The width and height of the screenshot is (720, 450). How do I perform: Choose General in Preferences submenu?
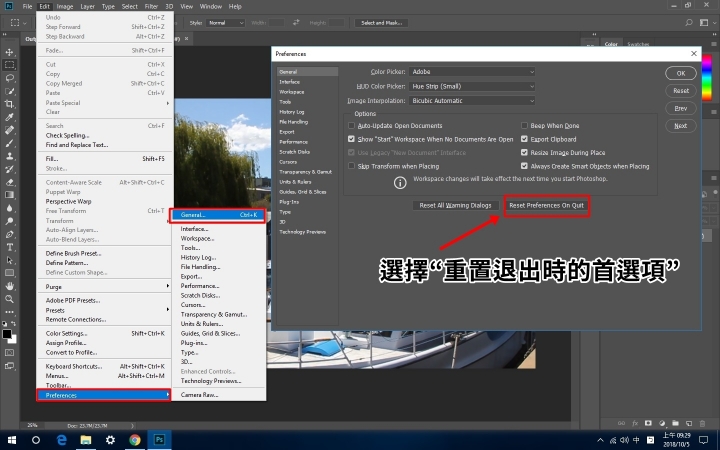point(218,215)
